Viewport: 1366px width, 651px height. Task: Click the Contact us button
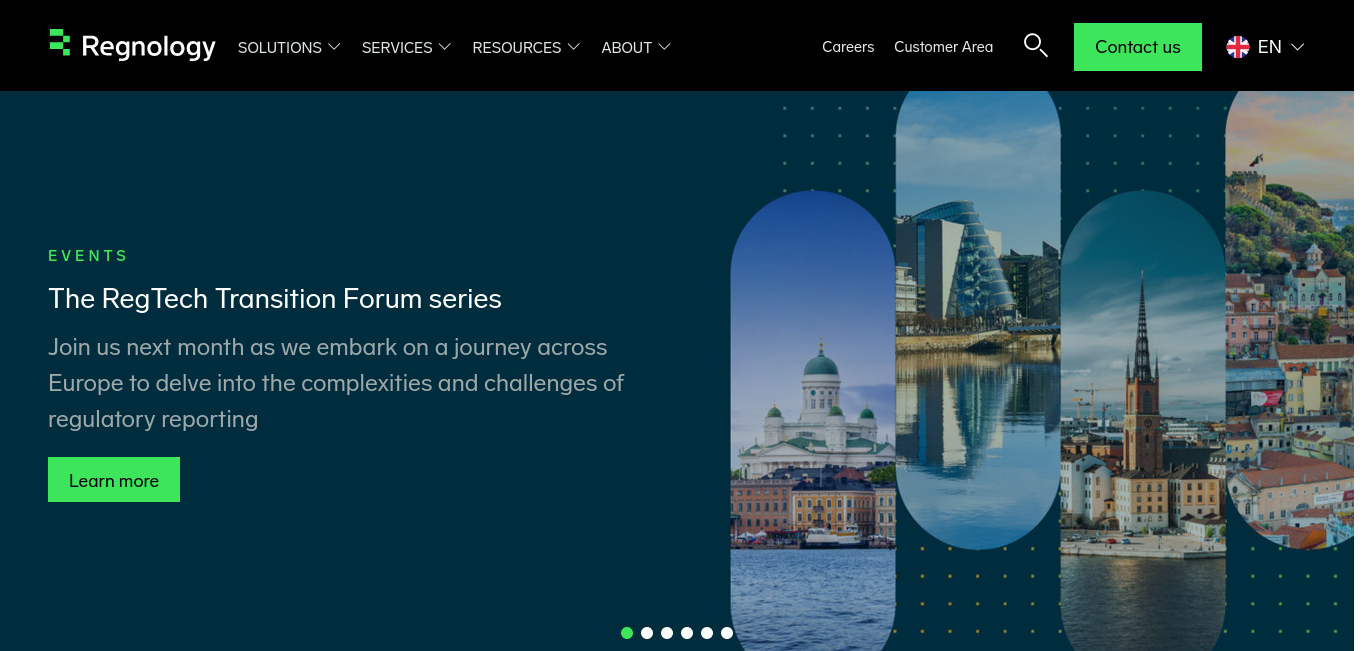pyautogui.click(x=1138, y=47)
